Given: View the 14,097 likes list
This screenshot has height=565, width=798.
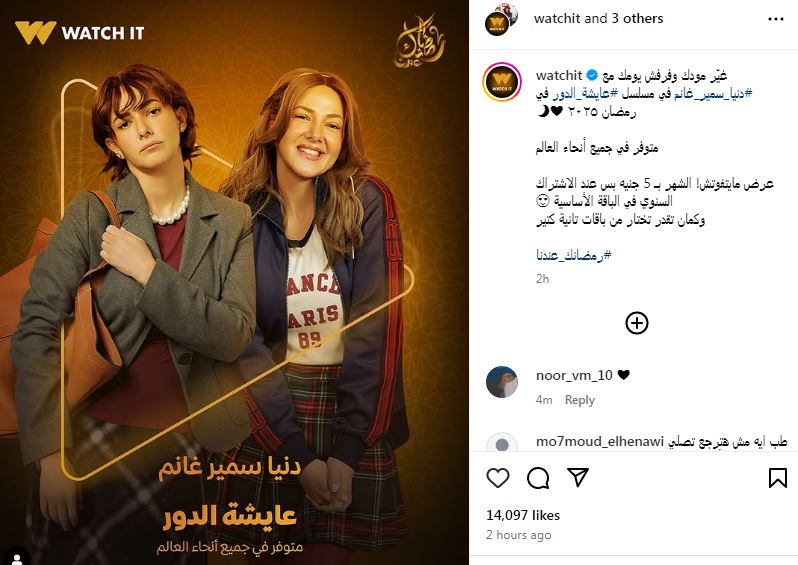Looking at the screenshot, I should click(x=523, y=515).
